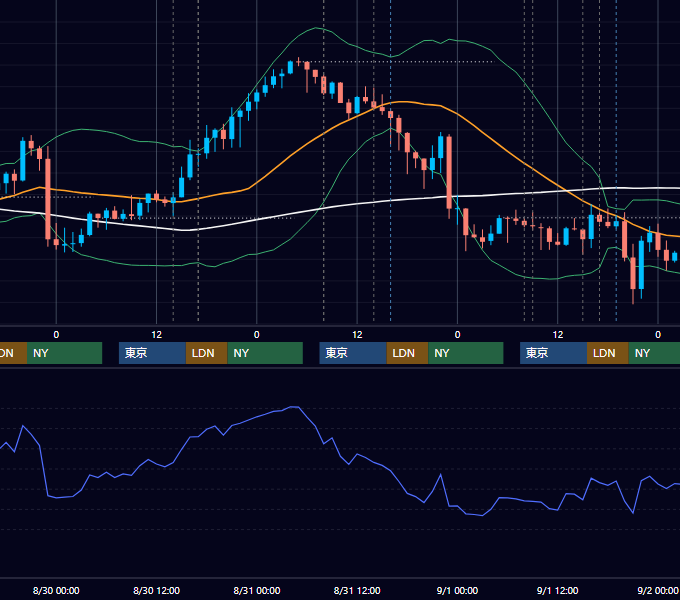This screenshot has width=680, height=600.
Task: Click the 8/31 00:00 date label
Action: [x=257, y=590]
